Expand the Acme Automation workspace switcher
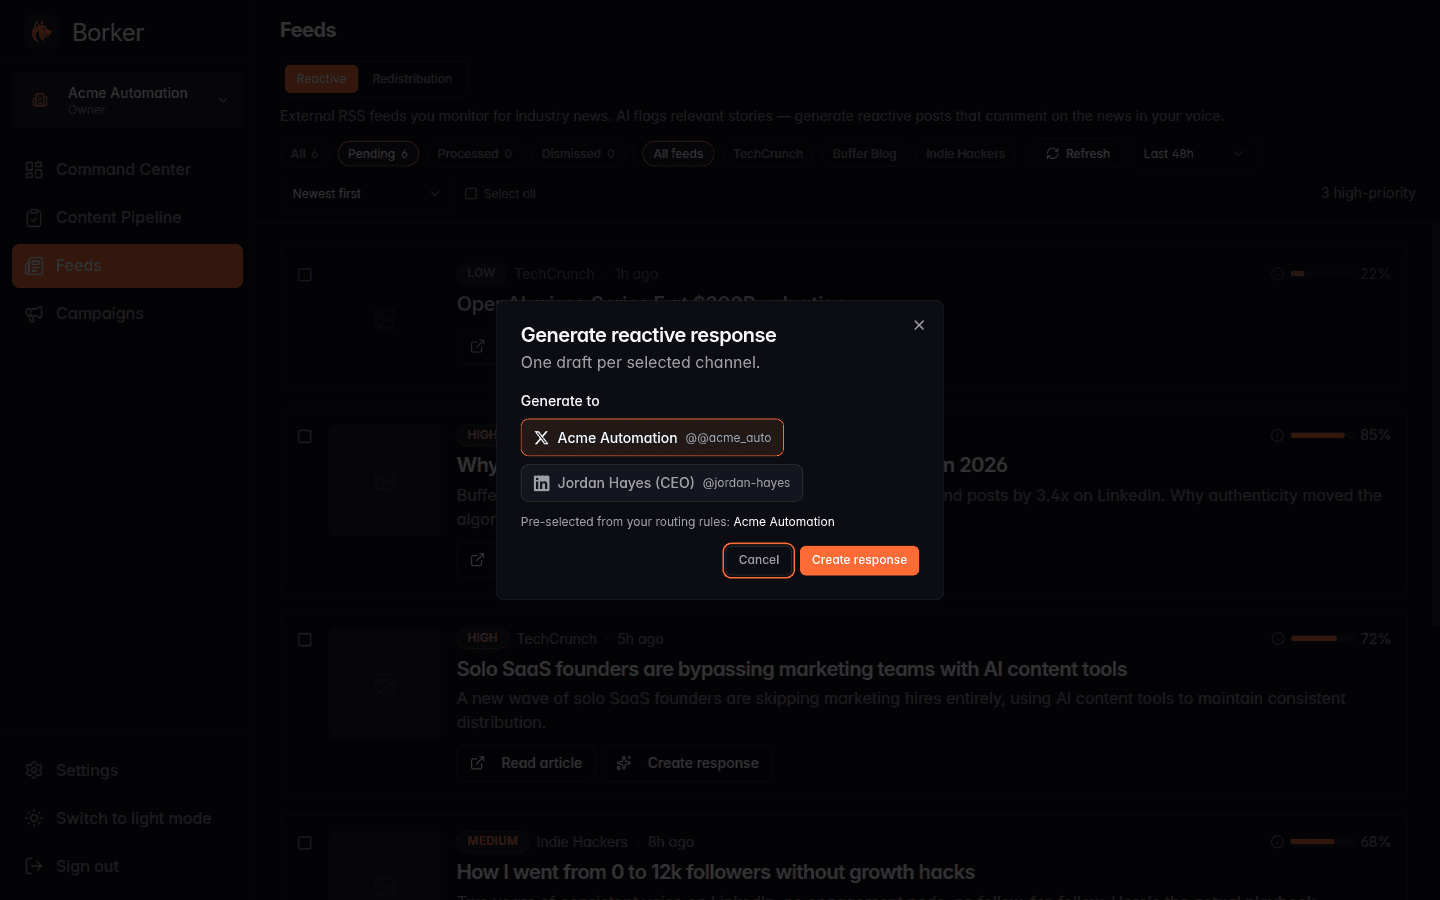Viewport: 1440px width, 900px height. (128, 100)
